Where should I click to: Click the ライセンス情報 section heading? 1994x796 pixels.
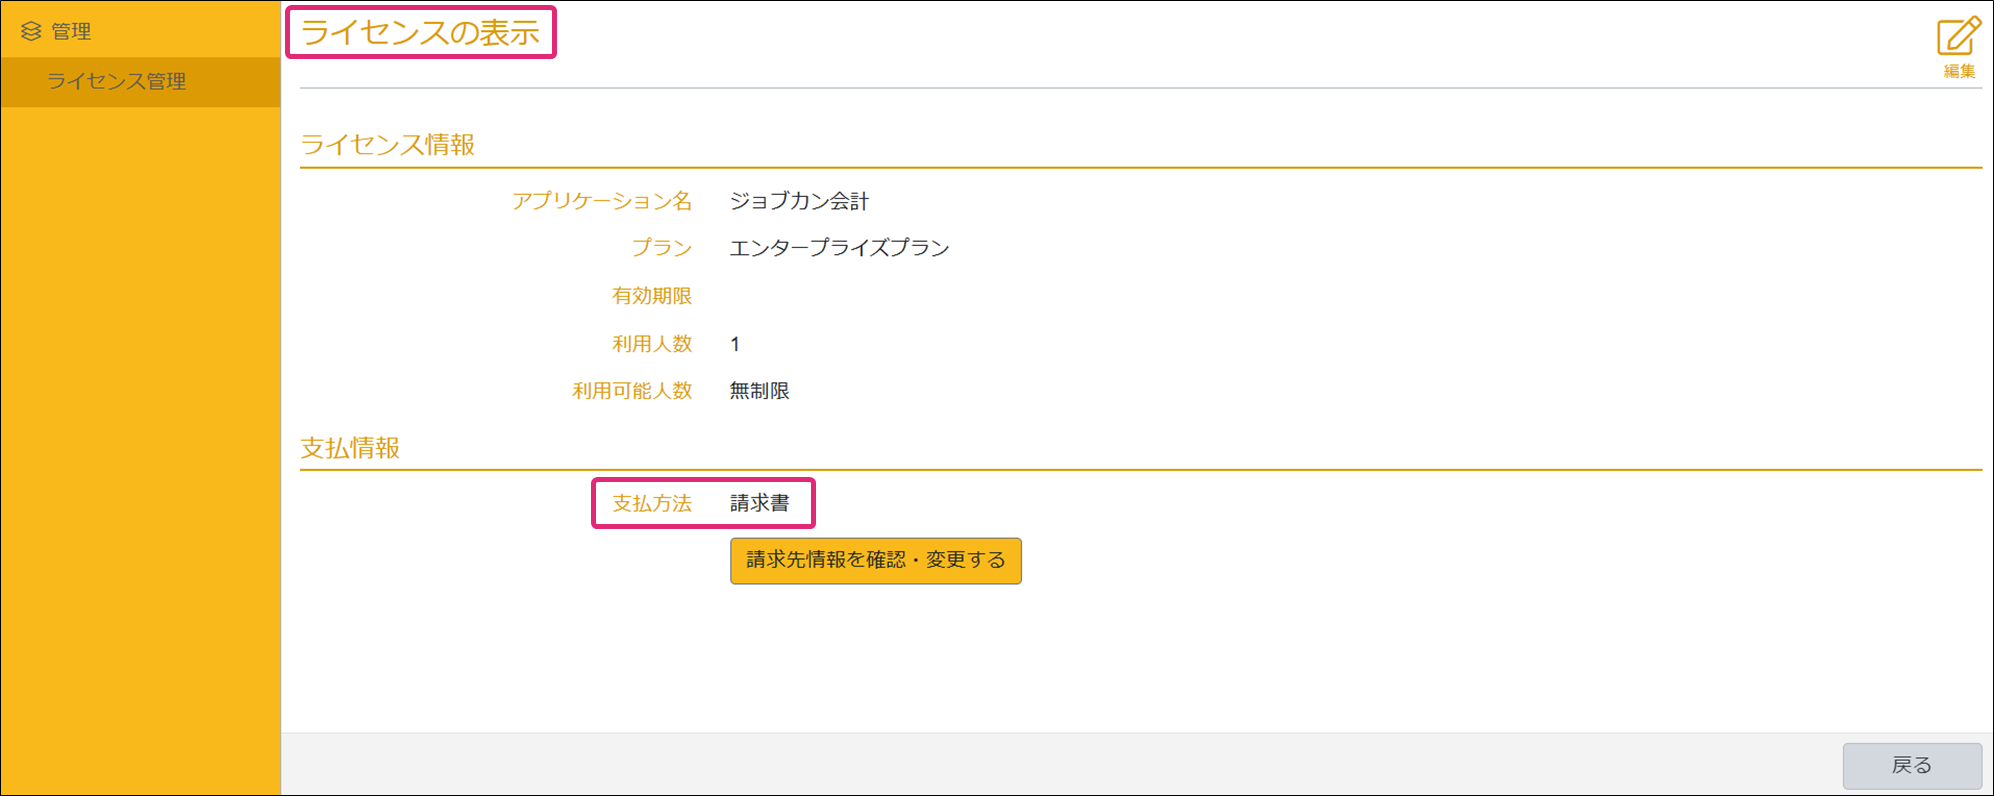pos(387,145)
